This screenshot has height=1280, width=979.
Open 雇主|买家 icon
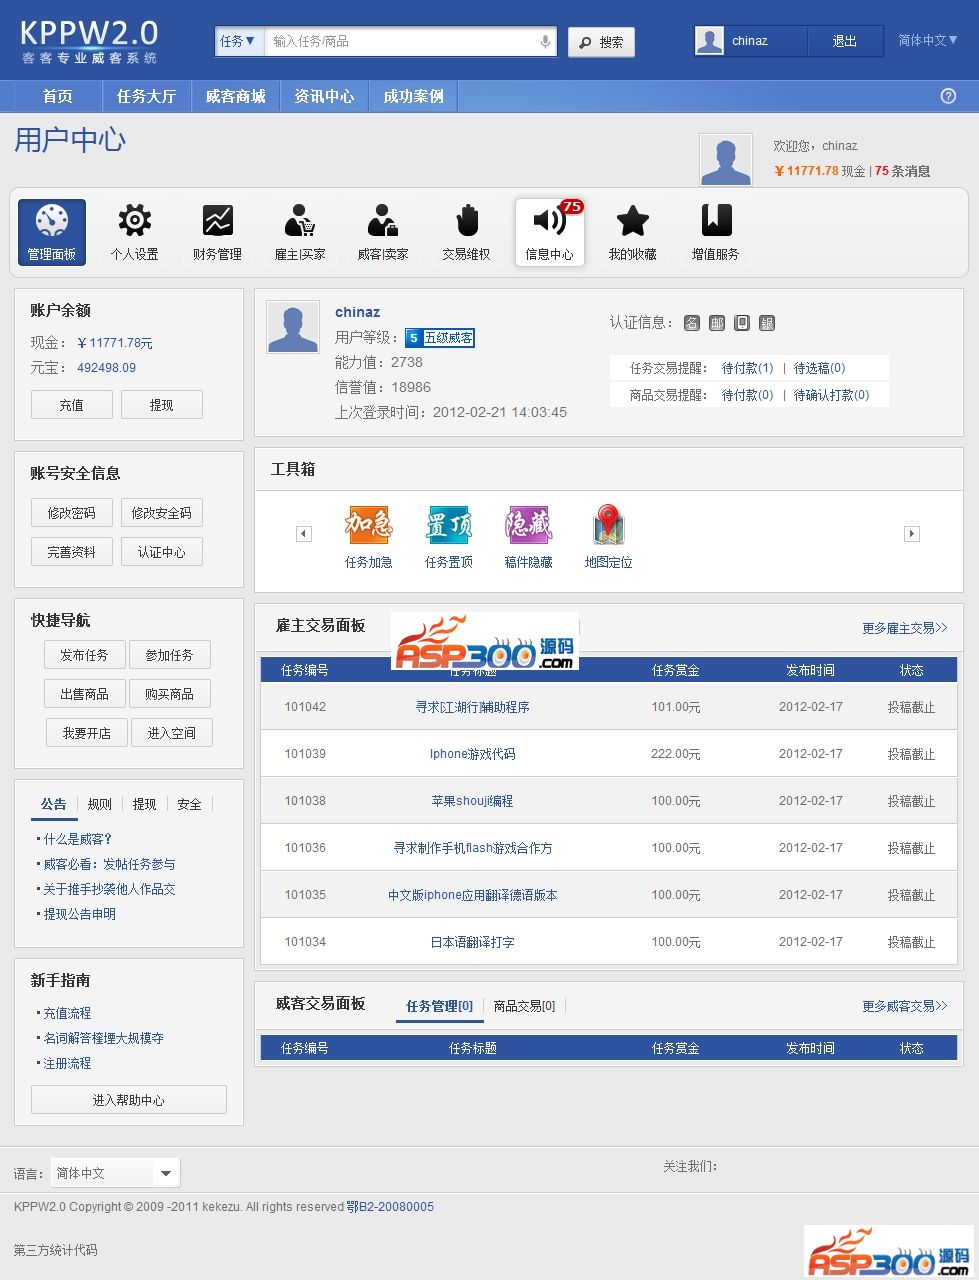point(300,232)
